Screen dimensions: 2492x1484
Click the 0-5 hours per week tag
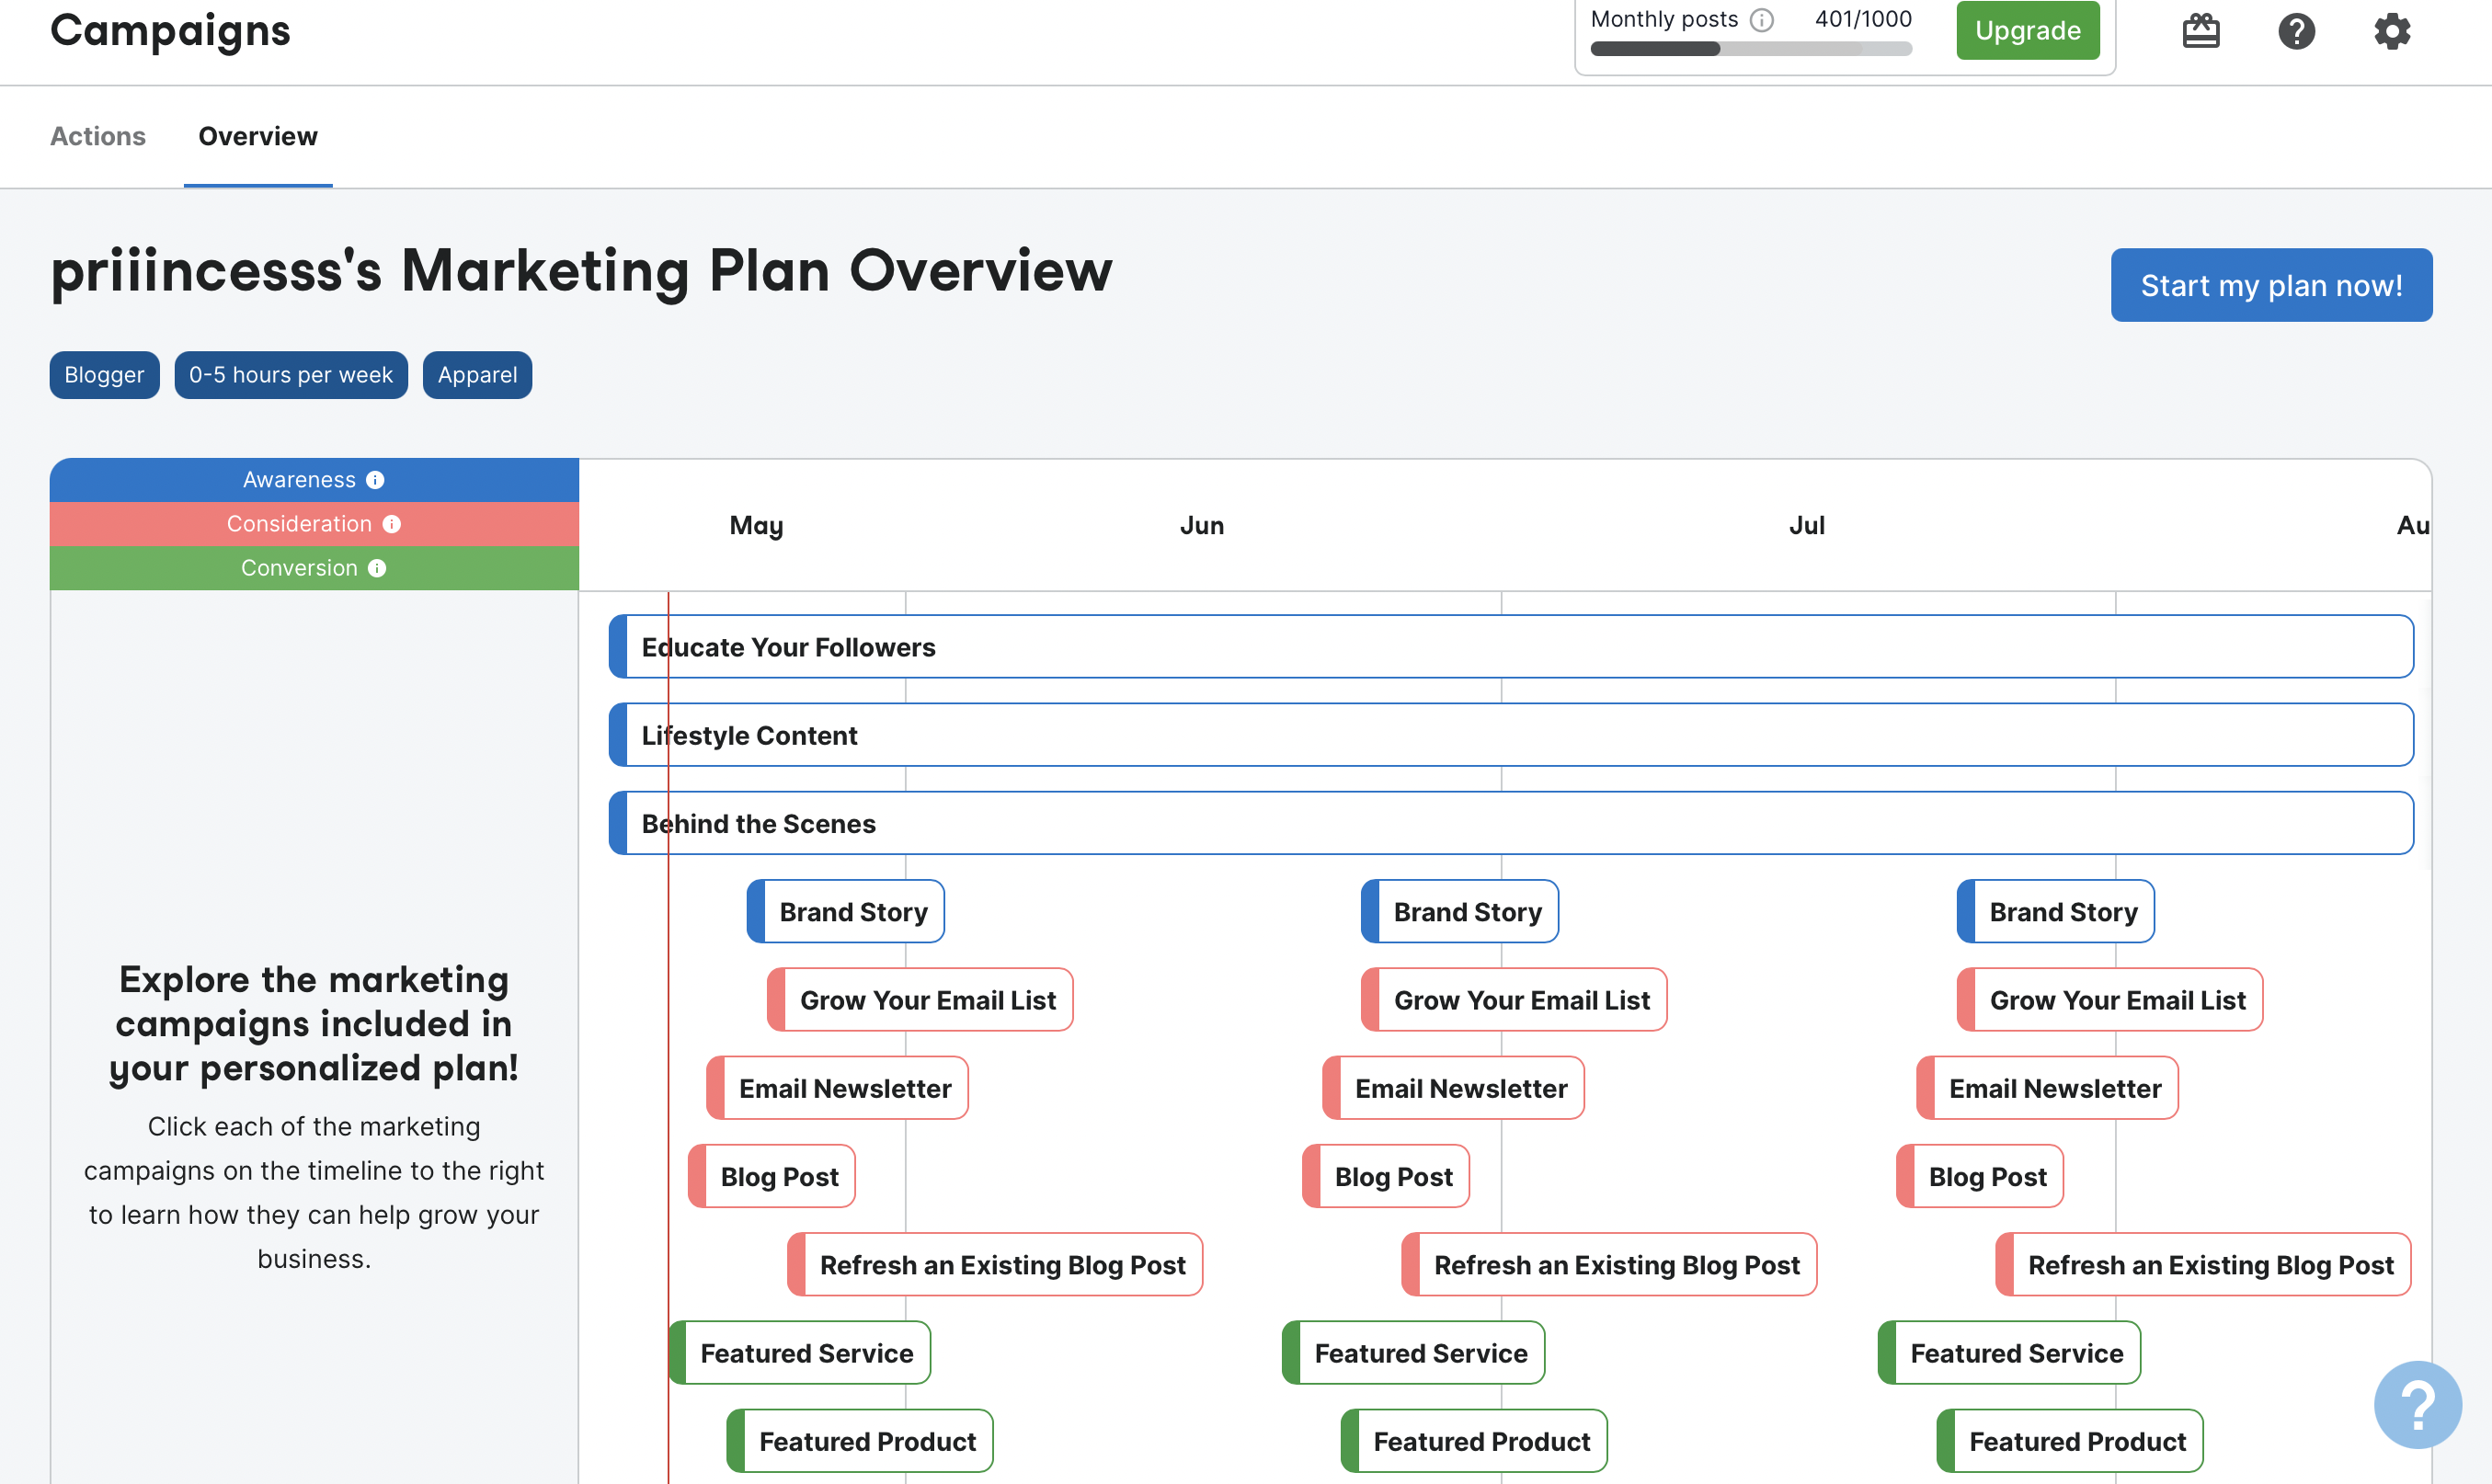tap(291, 375)
